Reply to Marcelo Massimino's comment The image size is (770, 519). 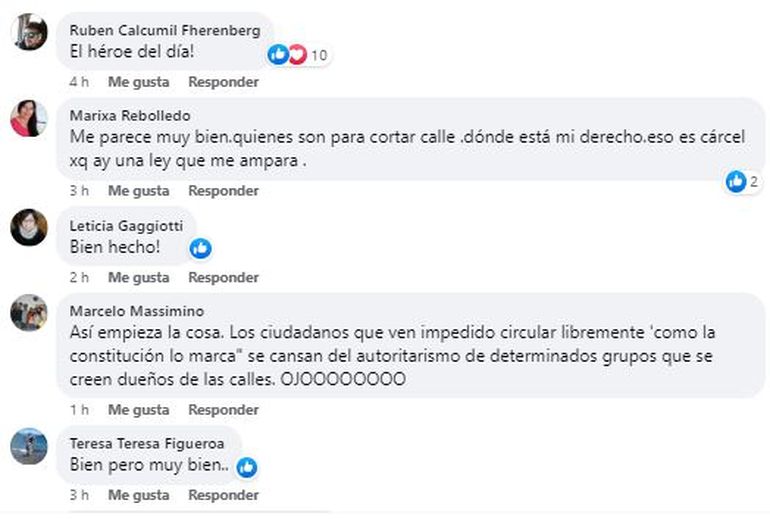(x=223, y=410)
